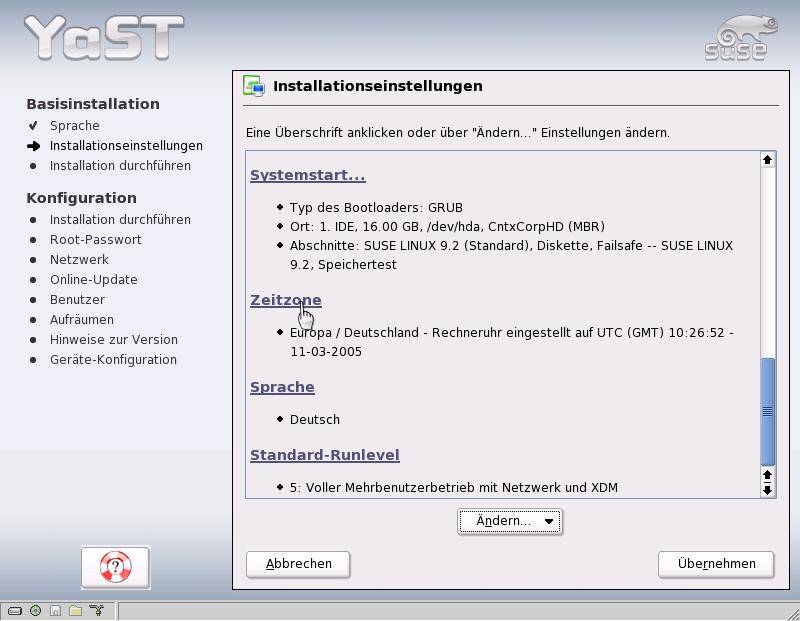Viewport: 800px width, 621px height.
Task: Click the shared folder icon in the status bar
Action: coord(76,610)
